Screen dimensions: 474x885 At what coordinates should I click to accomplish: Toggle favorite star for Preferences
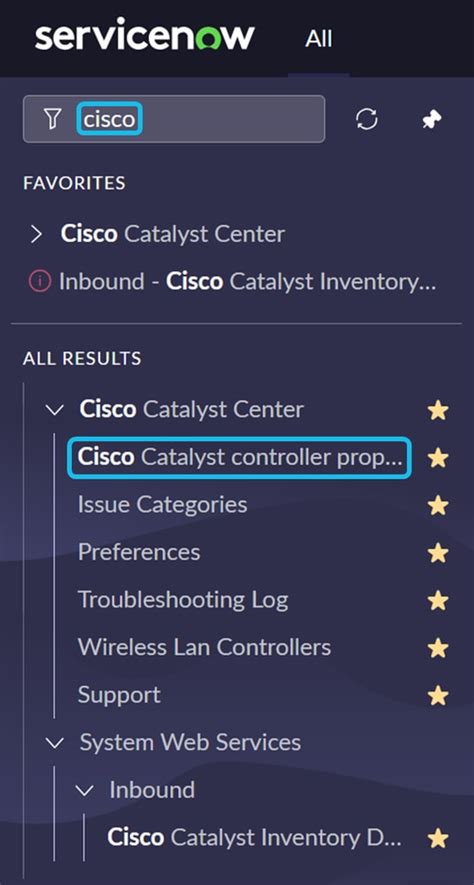tap(438, 553)
